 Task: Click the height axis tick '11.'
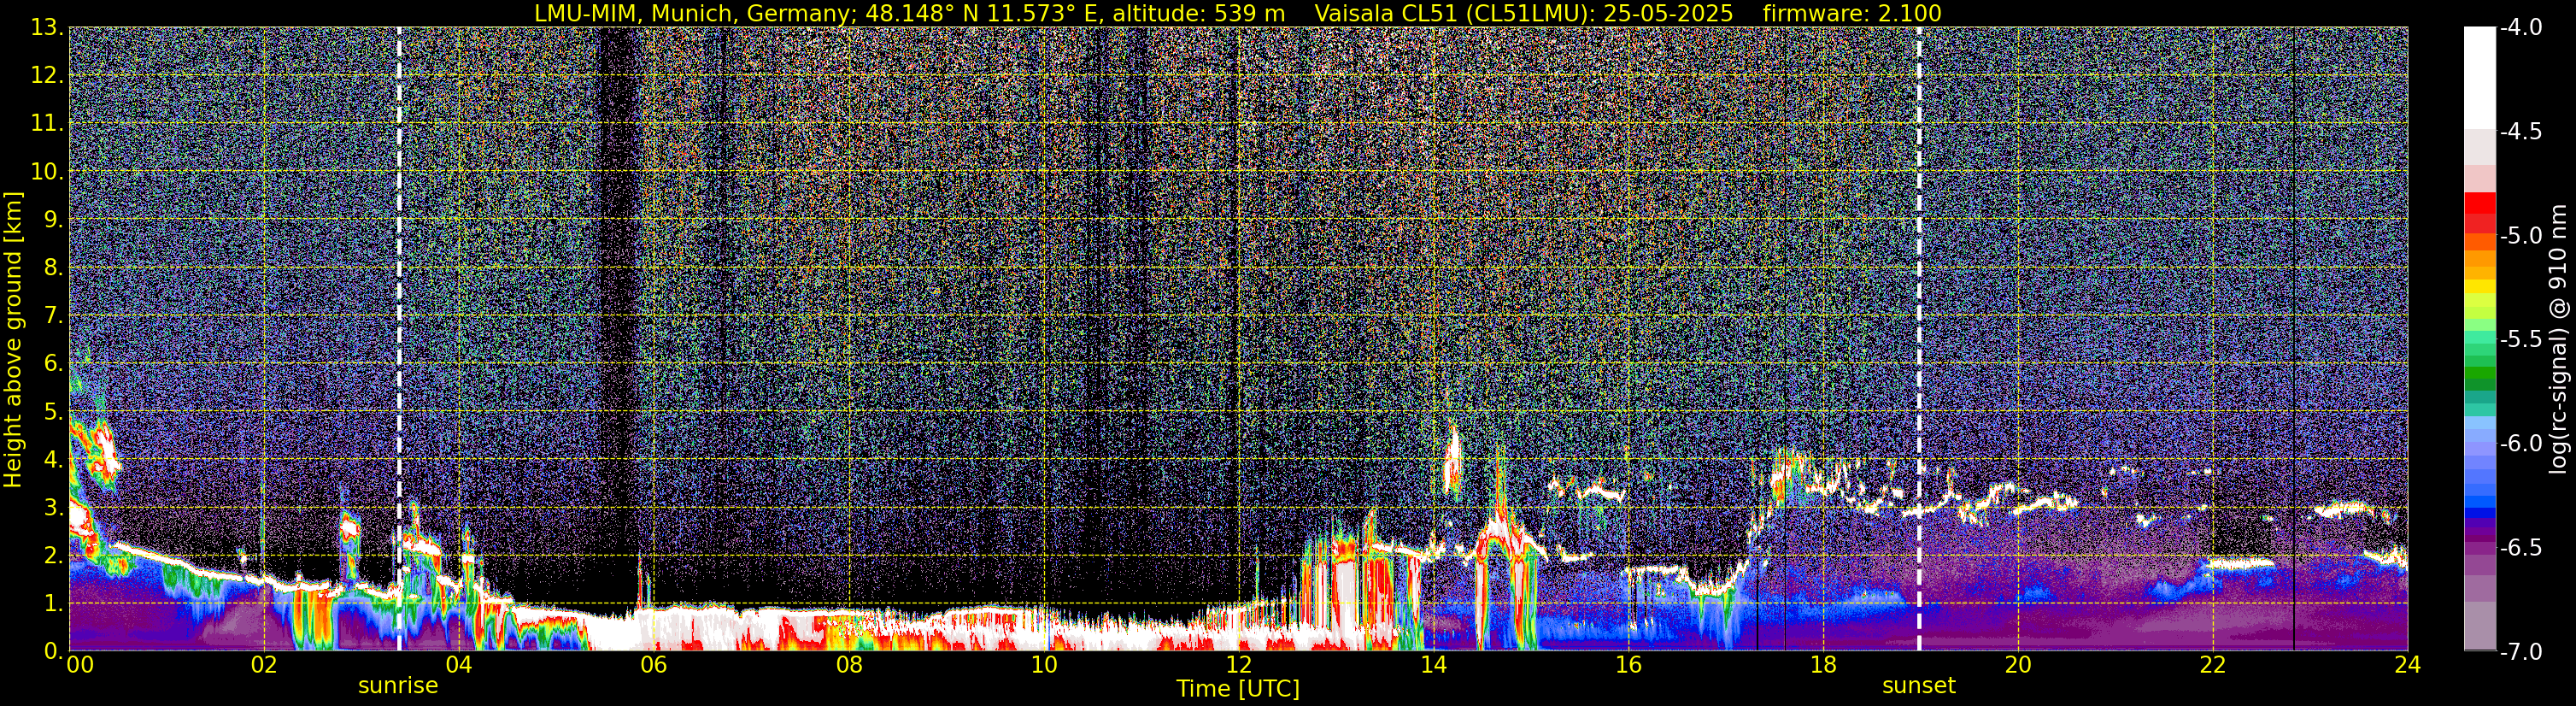coord(48,124)
